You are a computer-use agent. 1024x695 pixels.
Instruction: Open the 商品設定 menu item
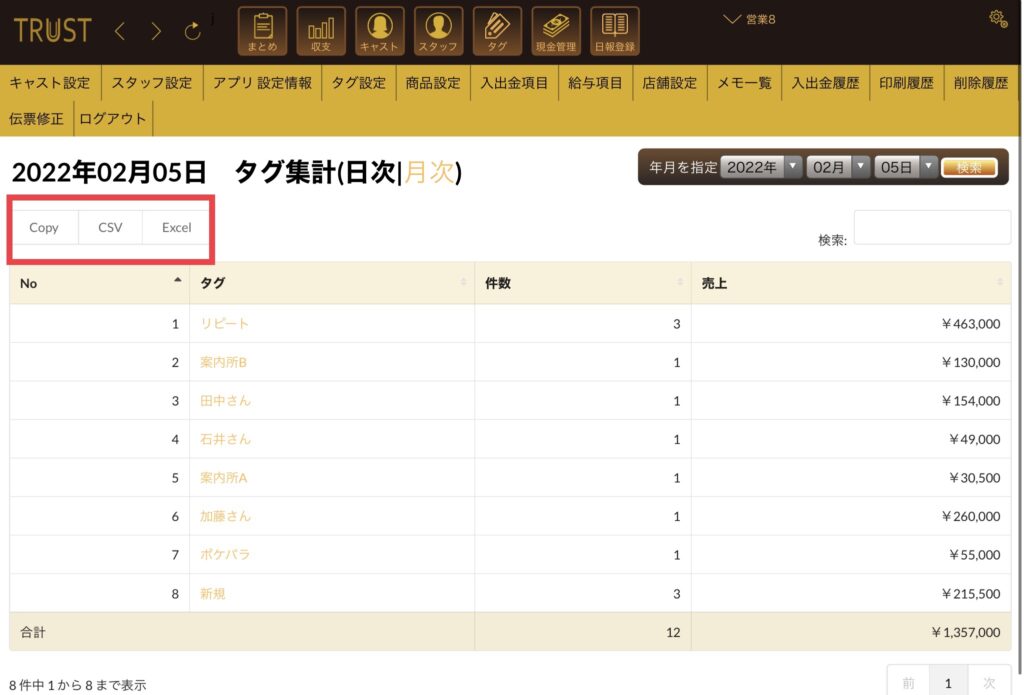tap(432, 83)
